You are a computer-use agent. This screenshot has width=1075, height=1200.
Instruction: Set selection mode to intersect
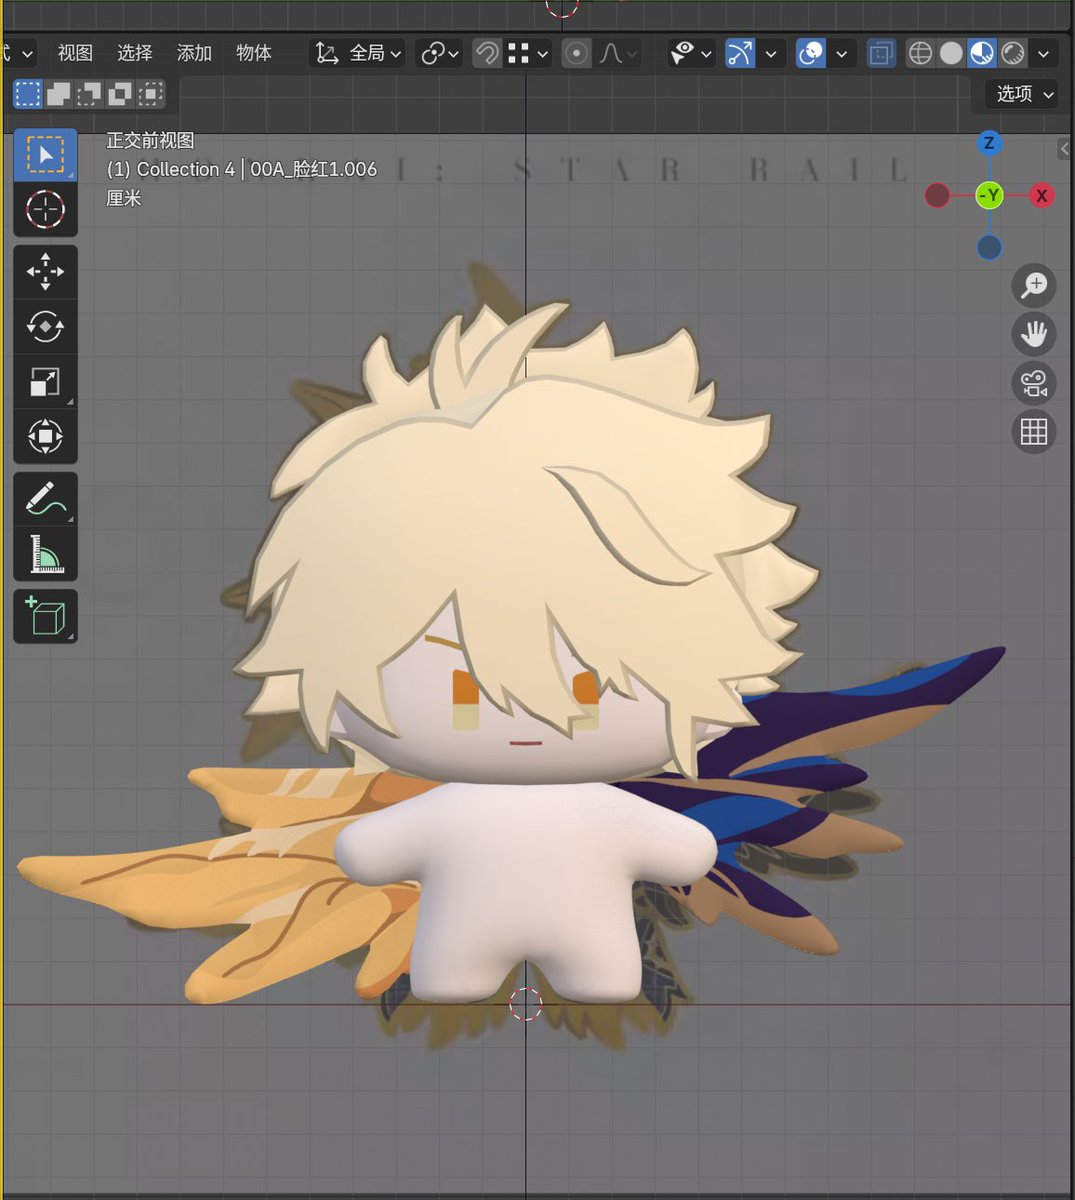click(151, 94)
